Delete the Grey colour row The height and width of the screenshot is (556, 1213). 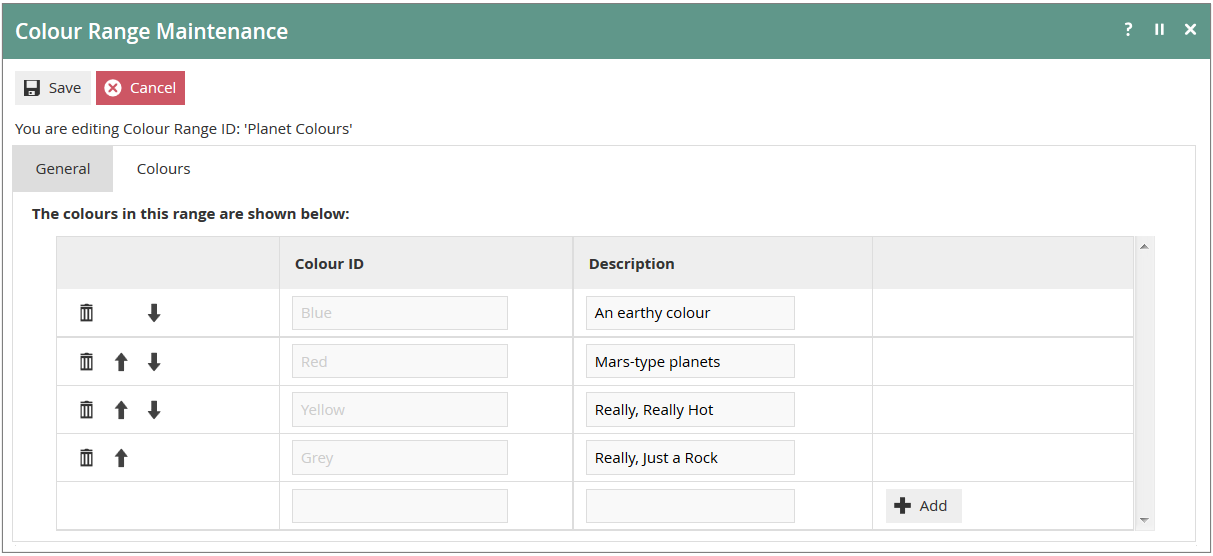coord(87,458)
